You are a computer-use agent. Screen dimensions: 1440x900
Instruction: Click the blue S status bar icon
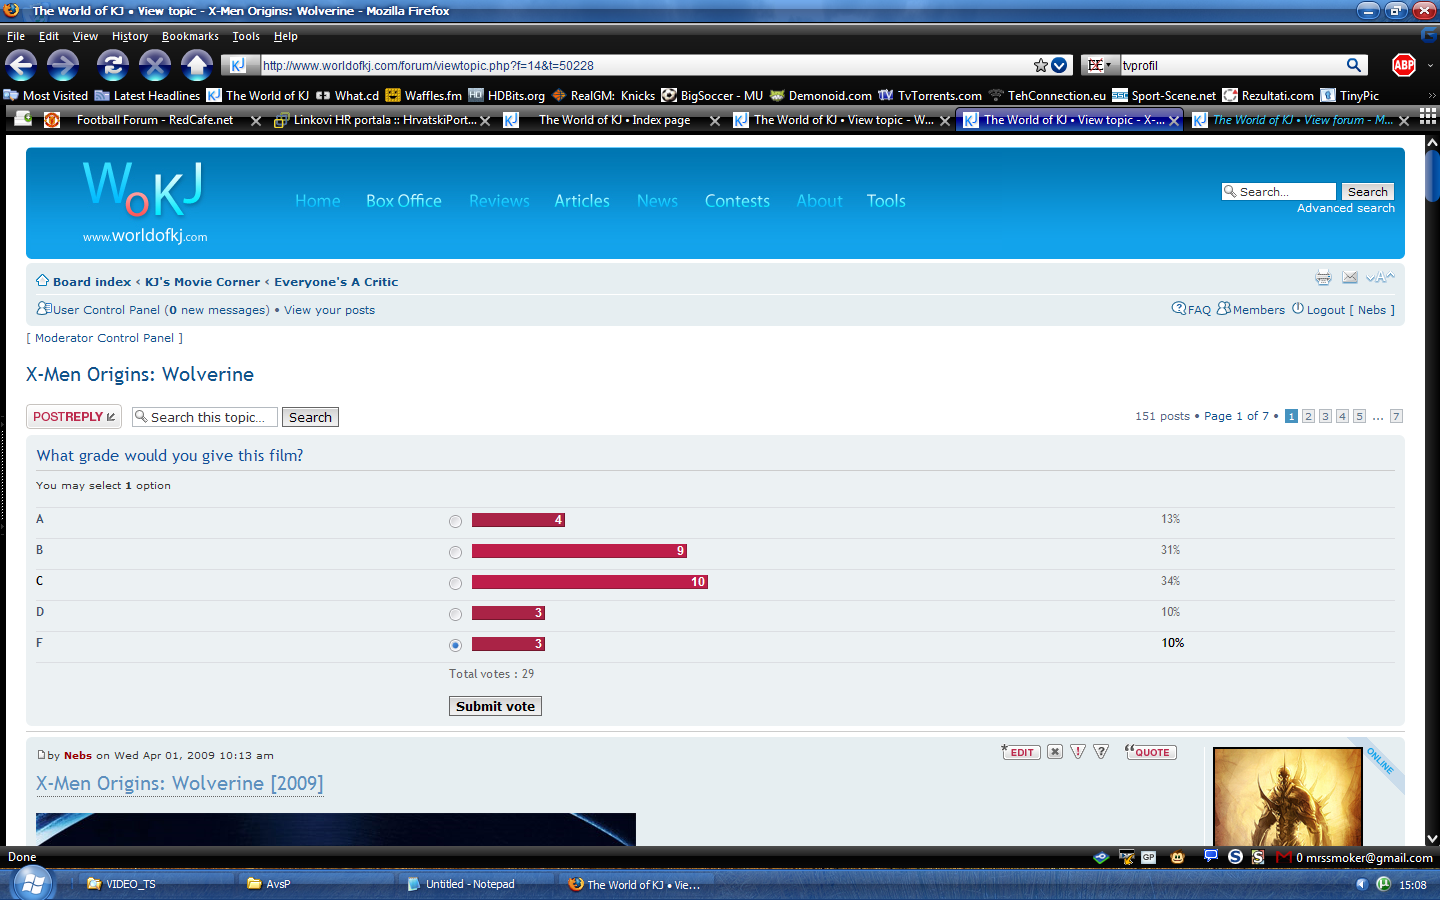[1235, 857]
